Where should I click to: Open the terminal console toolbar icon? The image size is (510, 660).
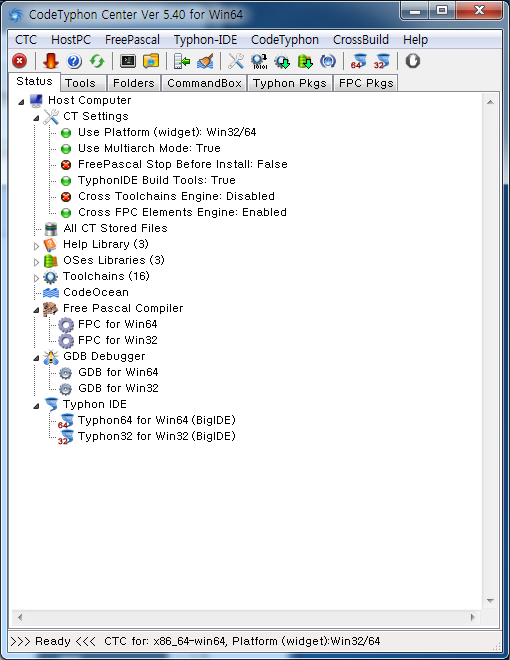coord(128,61)
